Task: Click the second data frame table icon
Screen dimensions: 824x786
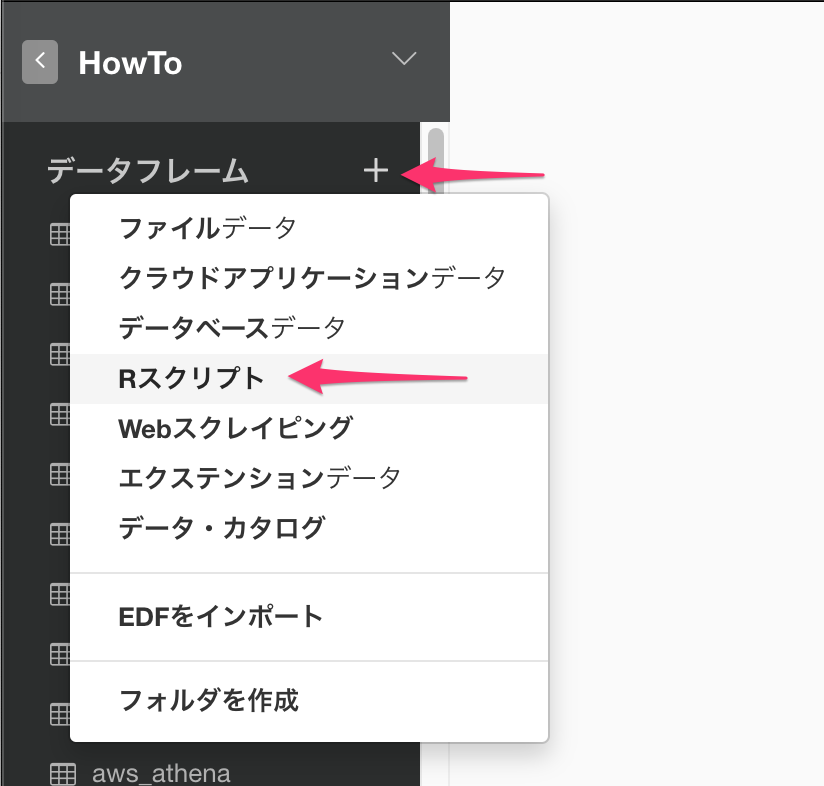Action: [60, 295]
